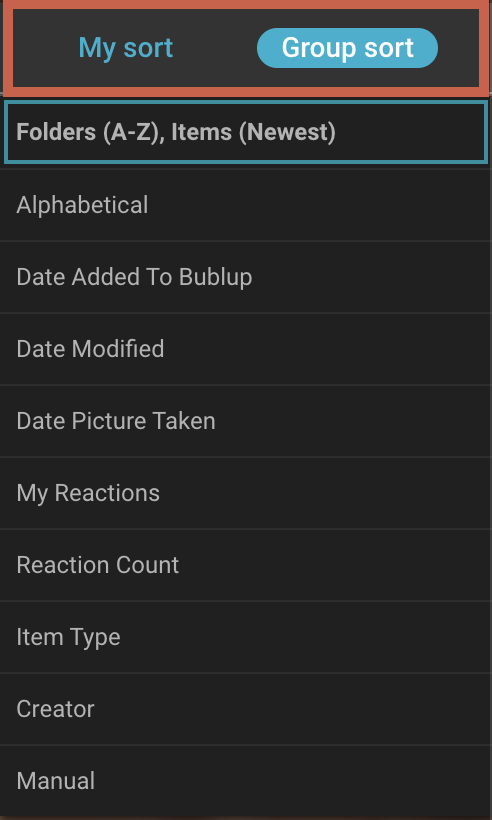Apply sorting by photo capture date
The image size is (492, 820).
[246, 421]
